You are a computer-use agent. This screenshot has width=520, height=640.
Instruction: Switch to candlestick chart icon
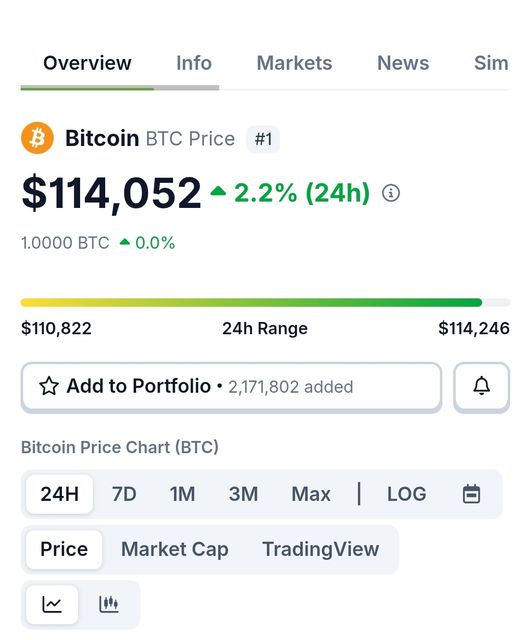pos(109,604)
